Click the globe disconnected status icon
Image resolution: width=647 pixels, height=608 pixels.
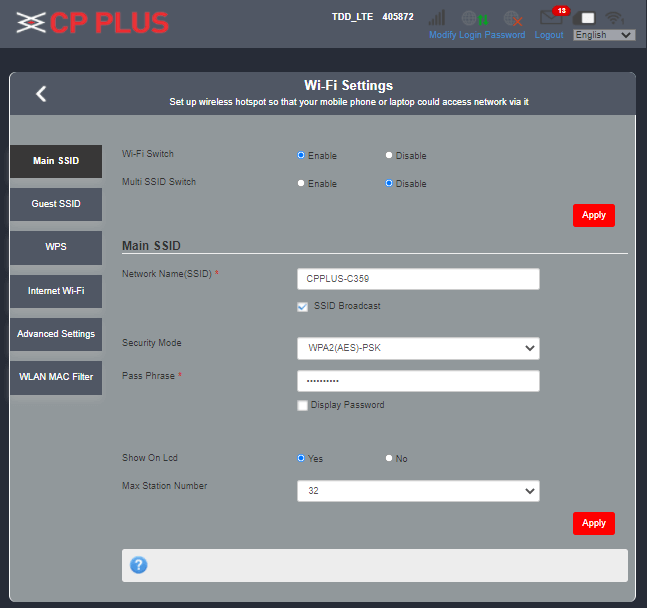tap(513, 18)
